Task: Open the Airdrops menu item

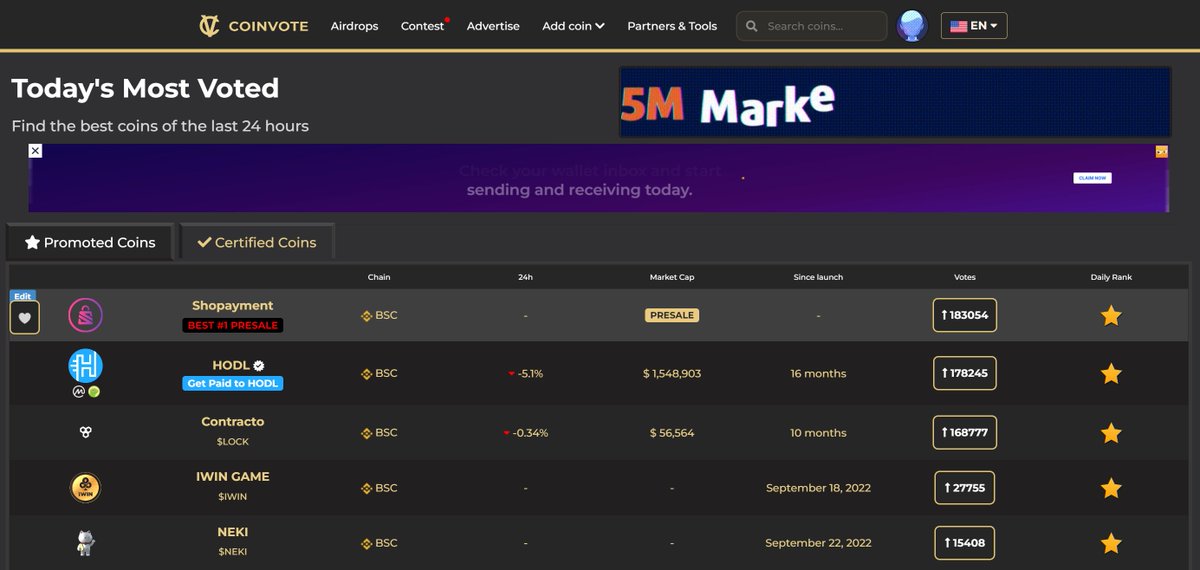Action: [x=354, y=26]
